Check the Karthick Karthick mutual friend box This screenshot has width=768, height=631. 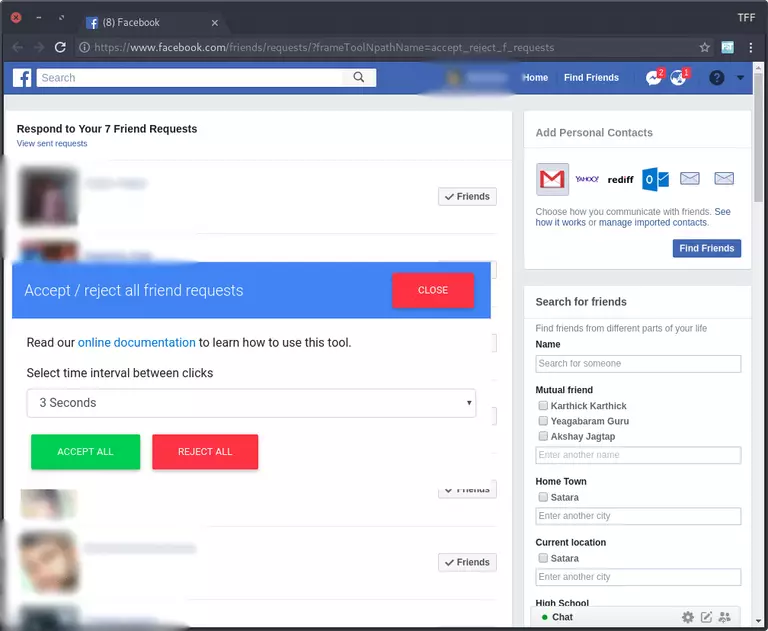tap(543, 406)
